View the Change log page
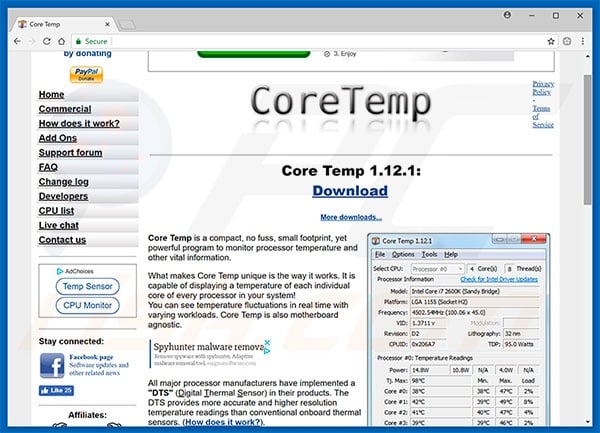The width and height of the screenshot is (600, 433). click(64, 182)
